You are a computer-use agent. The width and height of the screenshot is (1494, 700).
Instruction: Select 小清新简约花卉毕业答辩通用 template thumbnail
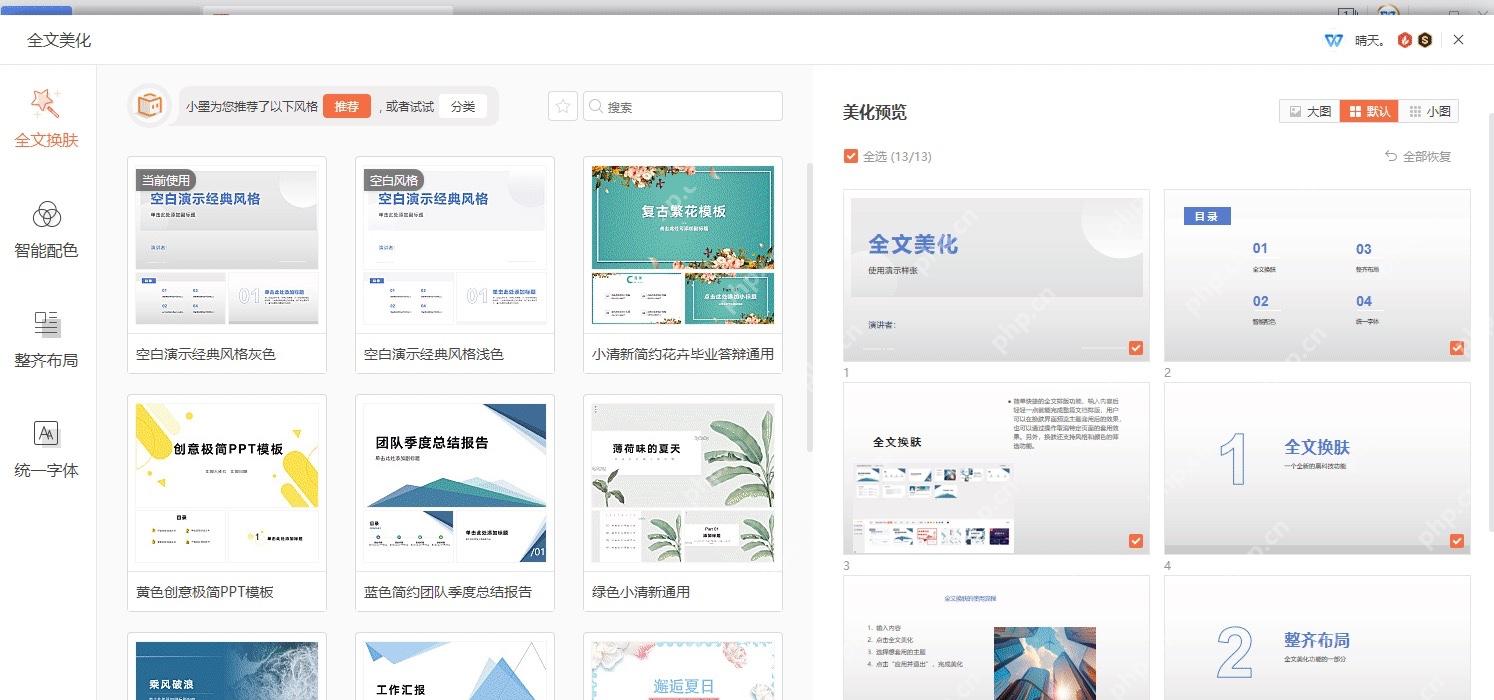click(683, 245)
